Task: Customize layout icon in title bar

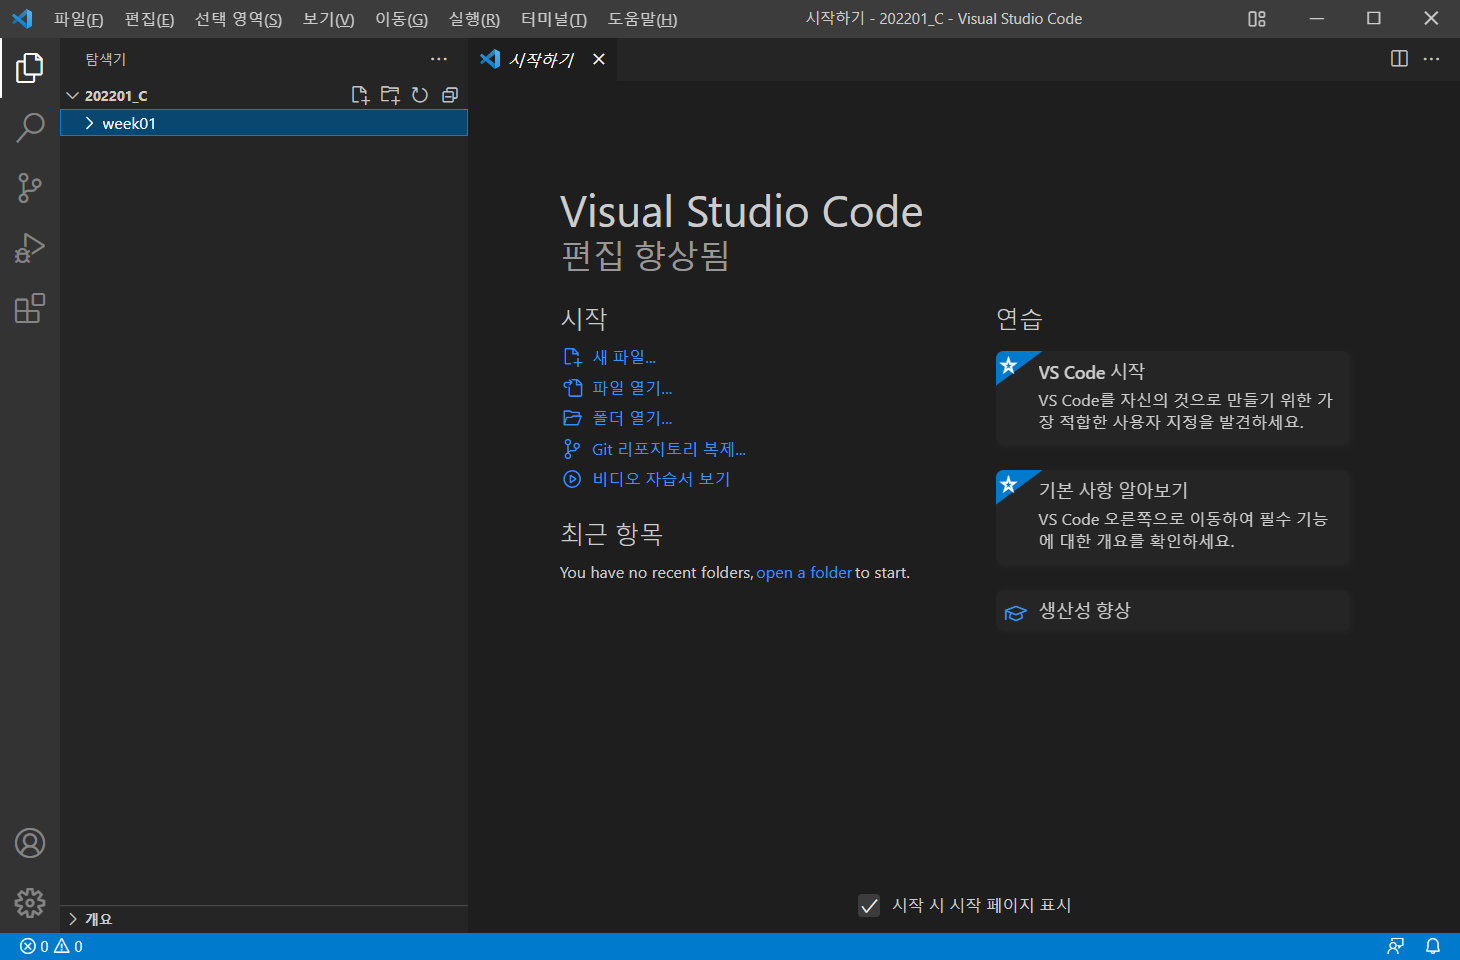Action: (x=1257, y=19)
